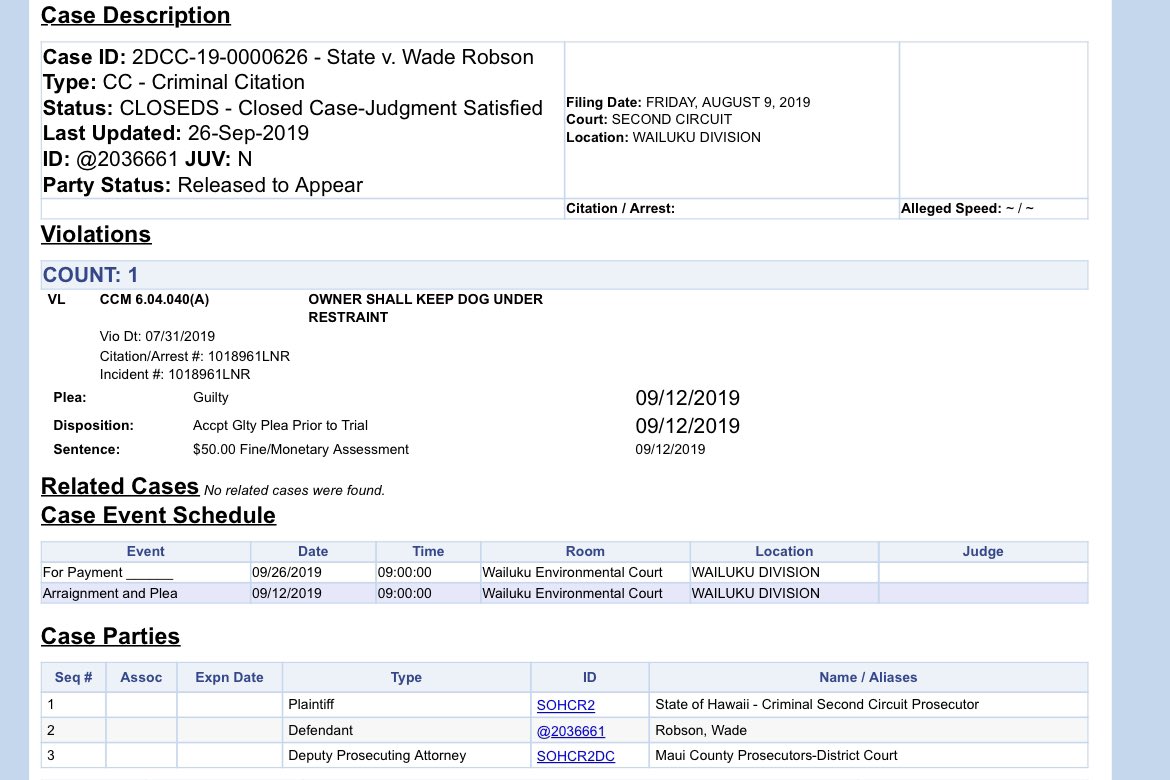The height and width of the screenshot is (780, 1170).
Task: Click the Type column header in Case Parties
Action: (406, 678)
